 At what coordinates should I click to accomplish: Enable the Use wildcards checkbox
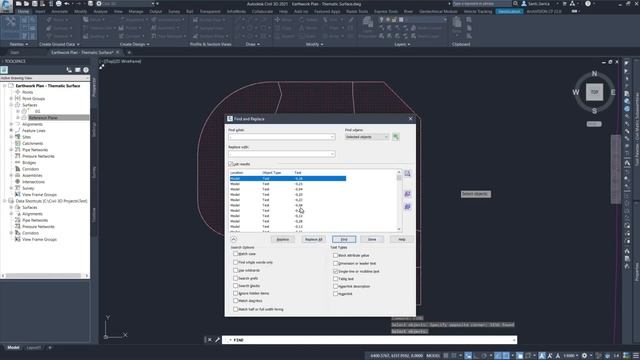pyautogui.click(x=236, y=270)
